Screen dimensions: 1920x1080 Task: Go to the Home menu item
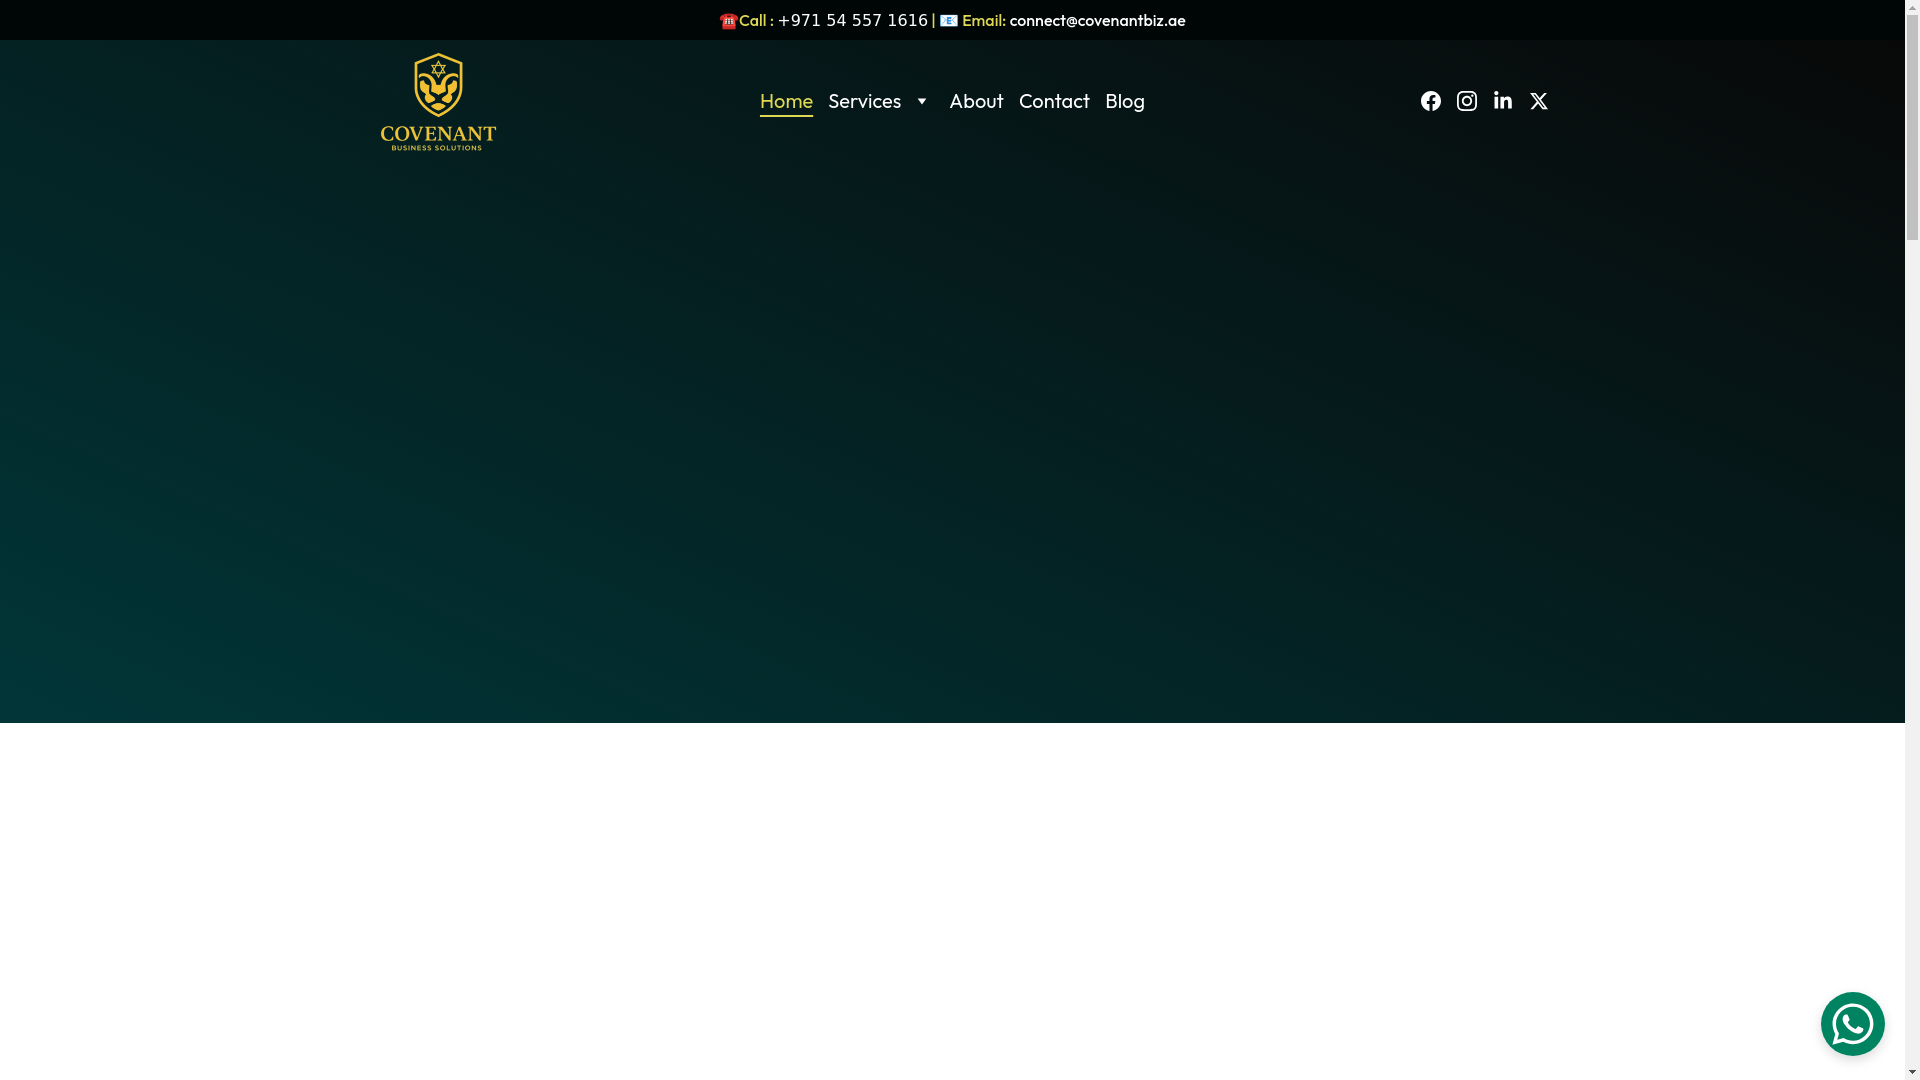pyautogui.click(x=786, y=101)
